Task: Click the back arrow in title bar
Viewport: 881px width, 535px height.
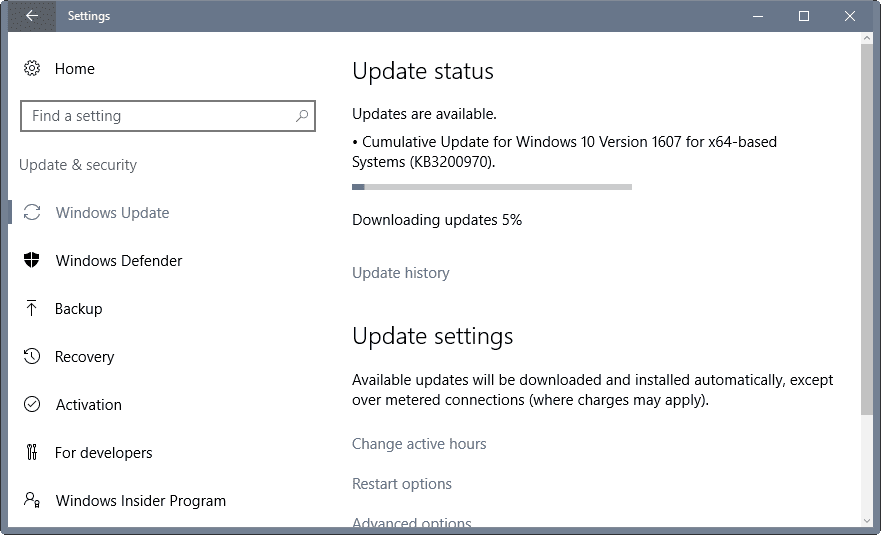Action: tap(32, 16)
